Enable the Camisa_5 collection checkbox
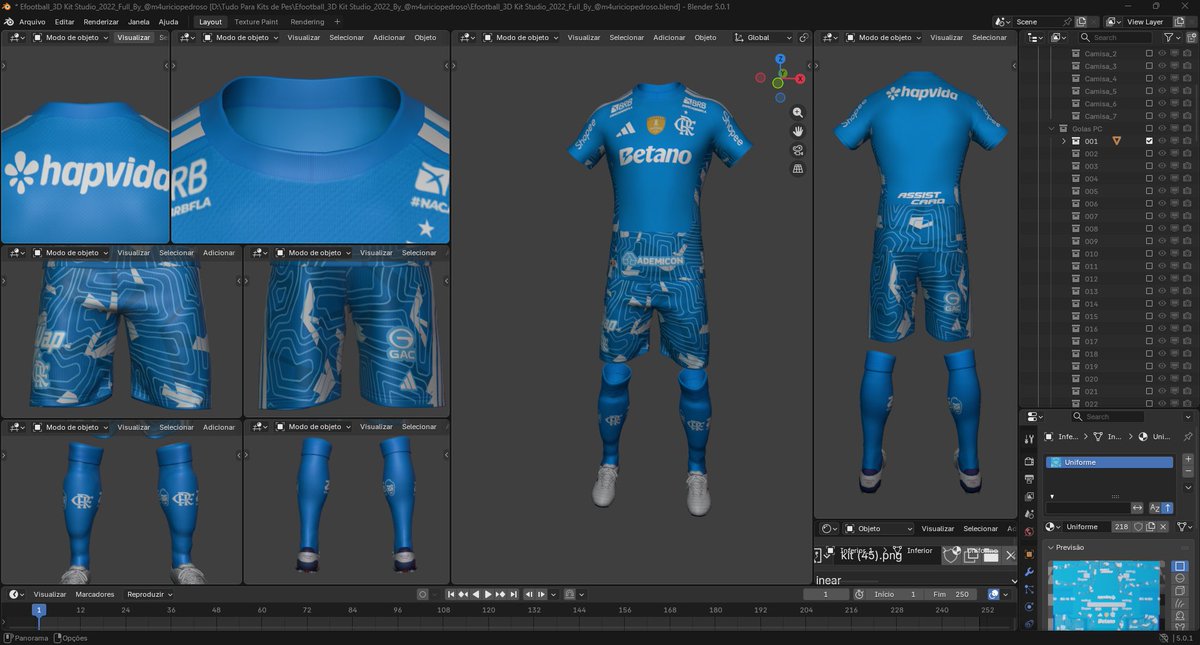Image resolution: width=1200 pixels, height=645 pixels. (1149, 91)
